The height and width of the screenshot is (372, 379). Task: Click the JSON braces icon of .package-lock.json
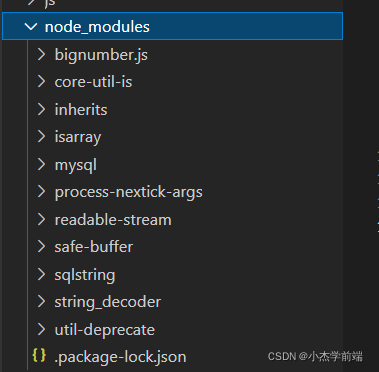(39, 356)
